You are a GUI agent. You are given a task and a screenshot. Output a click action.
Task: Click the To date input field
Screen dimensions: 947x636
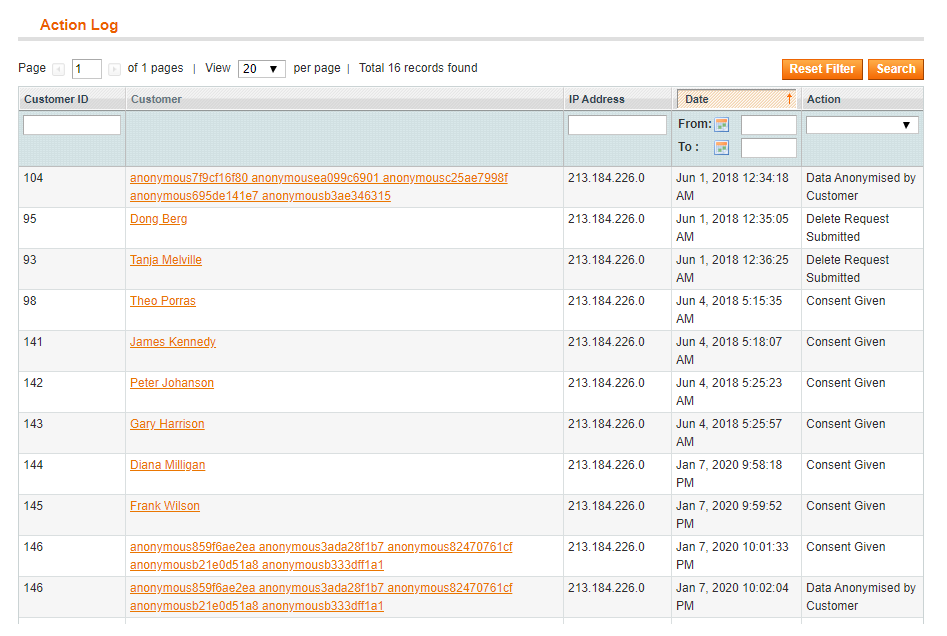click(x=768, y=148)
